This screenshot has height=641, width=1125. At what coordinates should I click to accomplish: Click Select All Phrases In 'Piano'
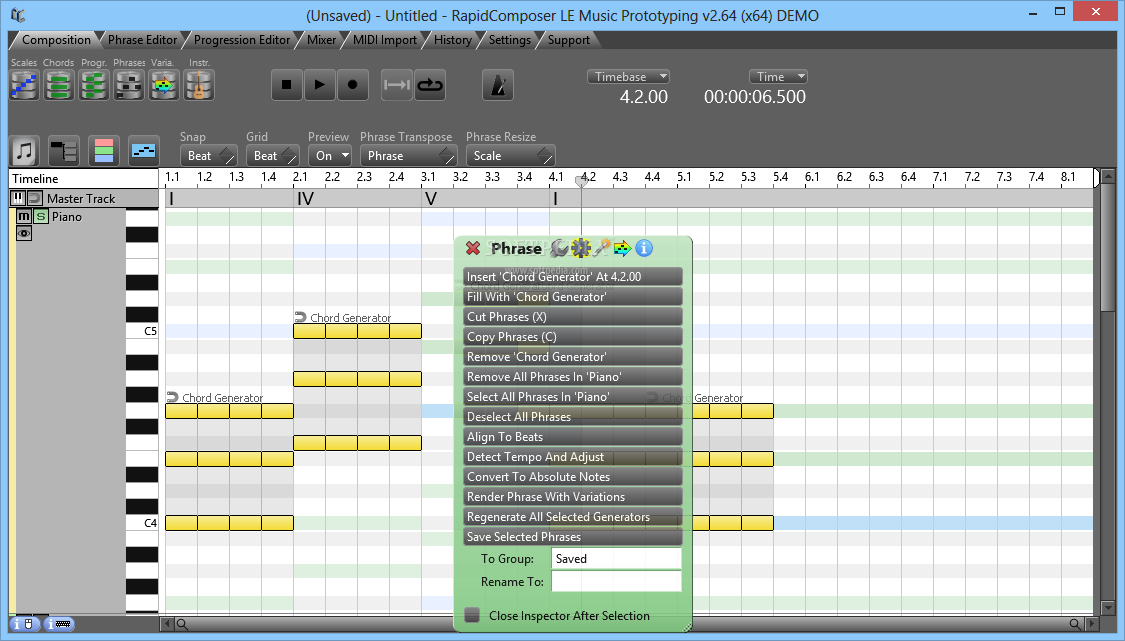point(573,397)
